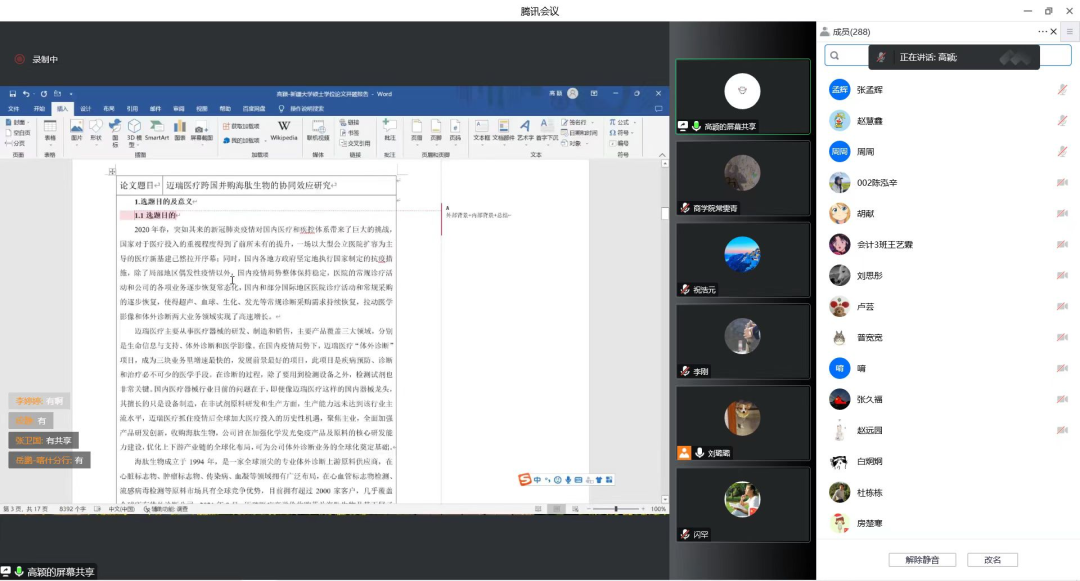Viewport: 1080px width, 581px height.
Task: Click the Undo arrow in Word
Action: click(25, 94)
